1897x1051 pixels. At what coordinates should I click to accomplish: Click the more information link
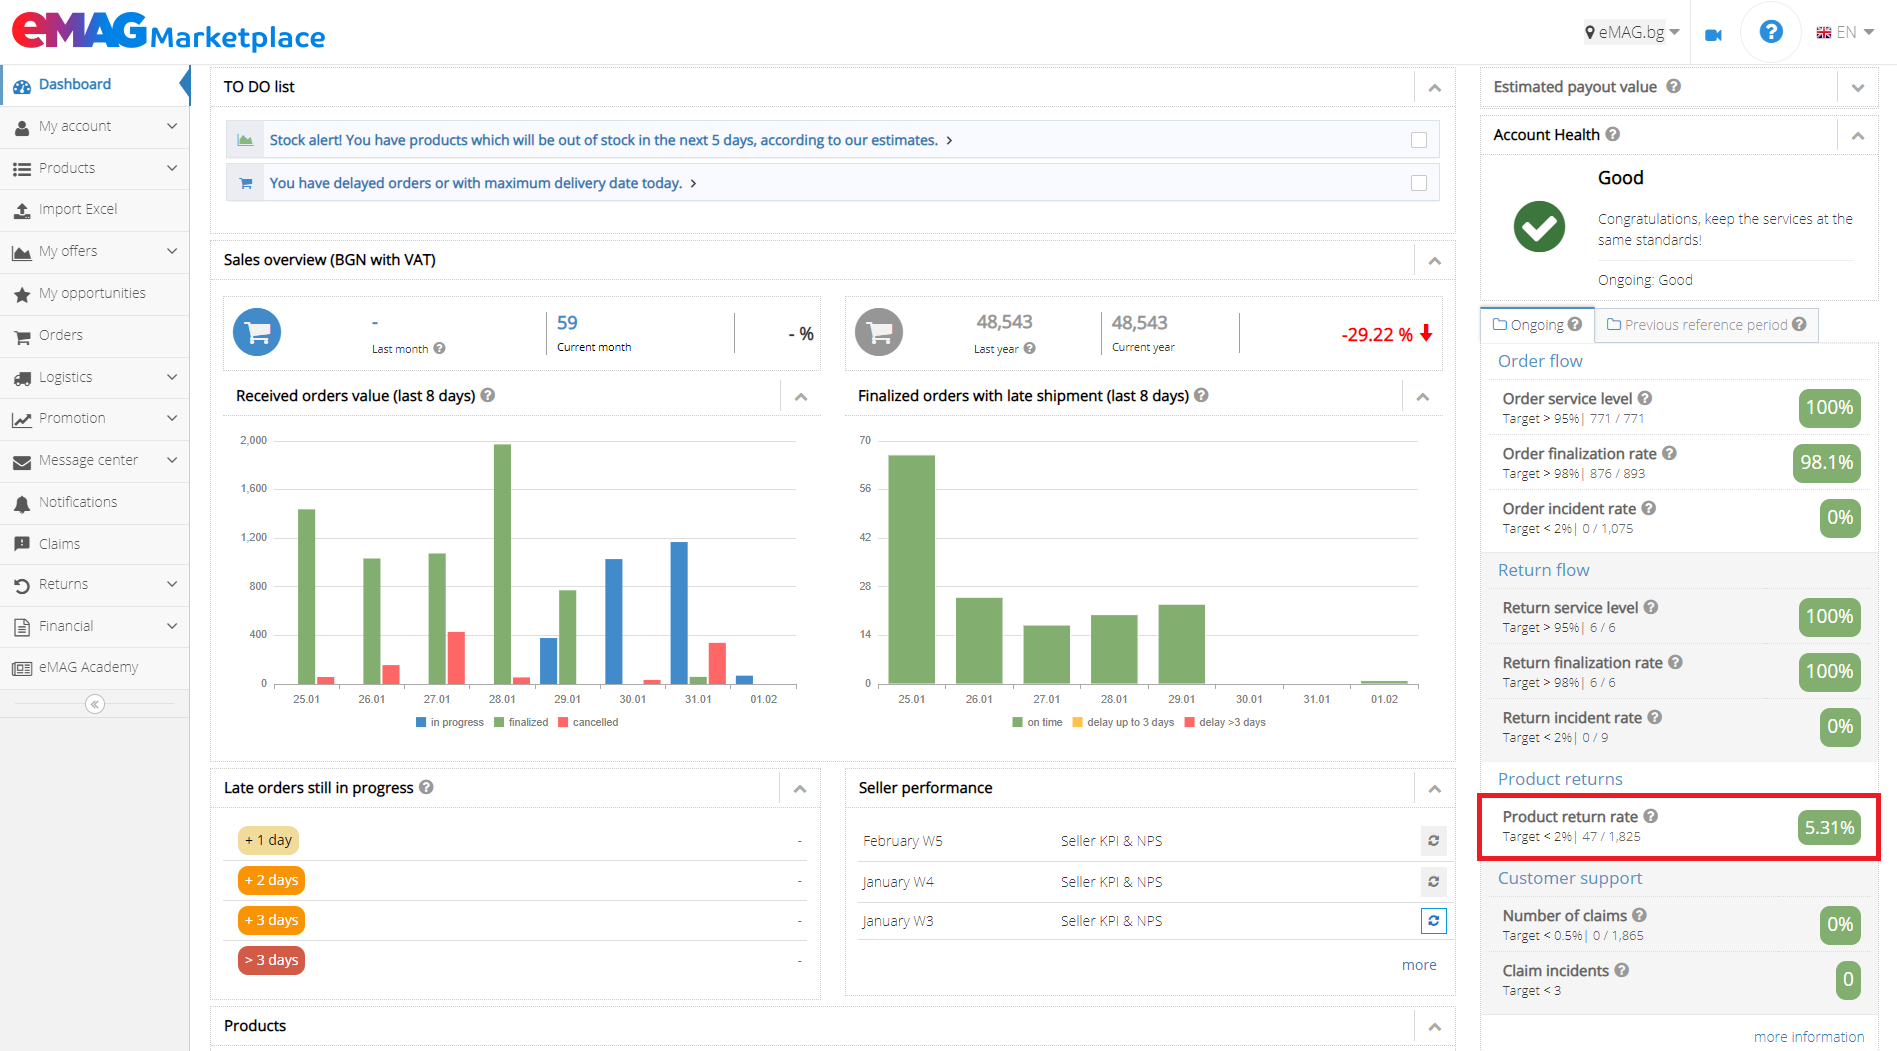pyautogui.click(x=1809, y=1036)
